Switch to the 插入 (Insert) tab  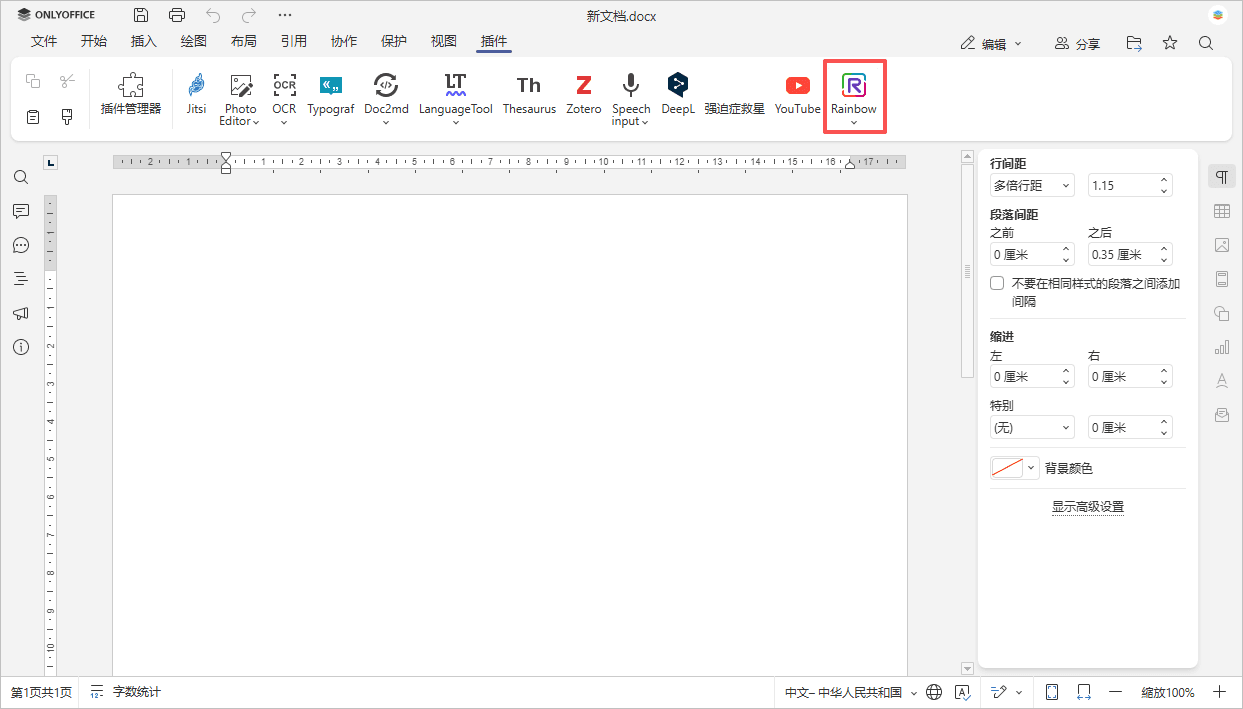click(144, 42)
